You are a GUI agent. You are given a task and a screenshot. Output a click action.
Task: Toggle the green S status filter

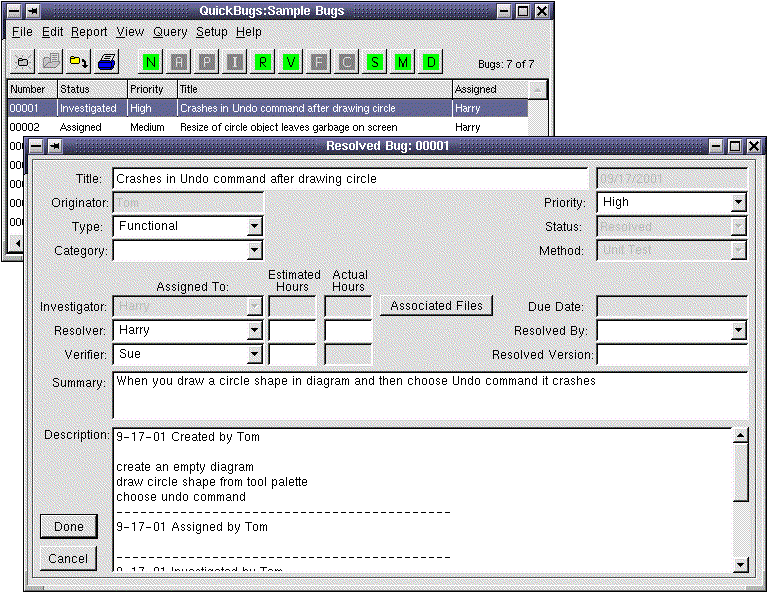click(x=375, y=62)
